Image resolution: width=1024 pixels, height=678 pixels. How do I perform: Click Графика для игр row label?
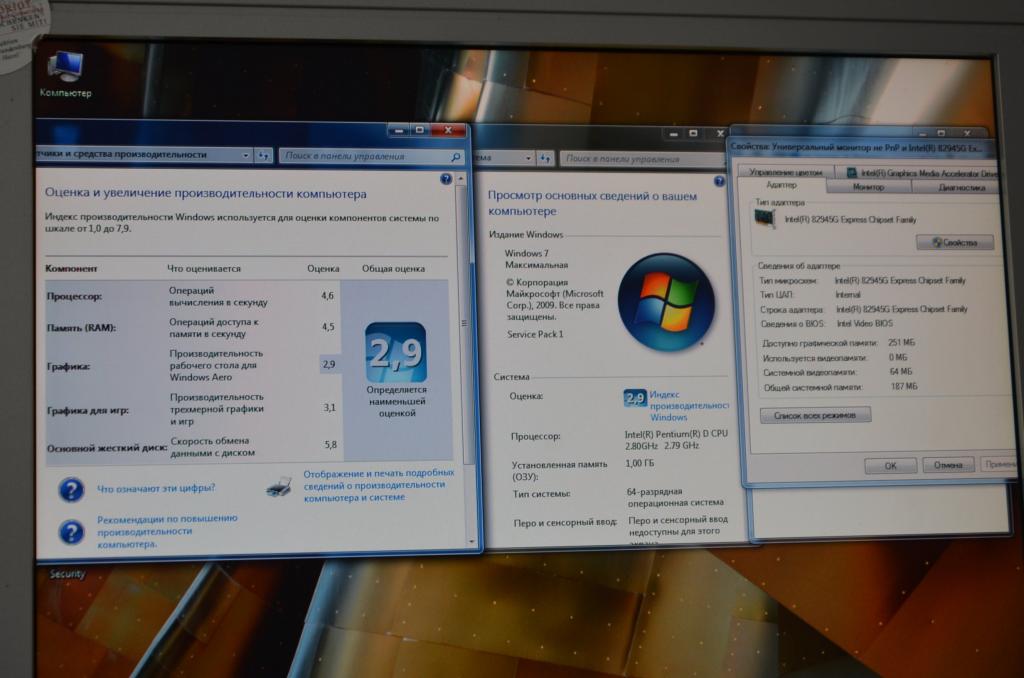(88, 410)
